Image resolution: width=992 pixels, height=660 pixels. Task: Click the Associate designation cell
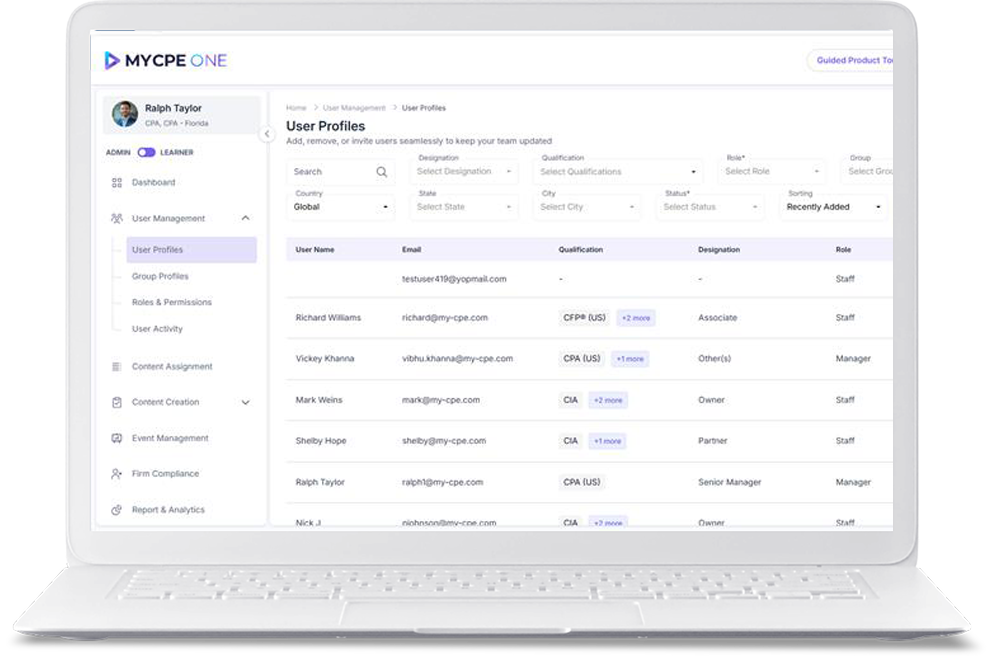[x=717, y=318]
